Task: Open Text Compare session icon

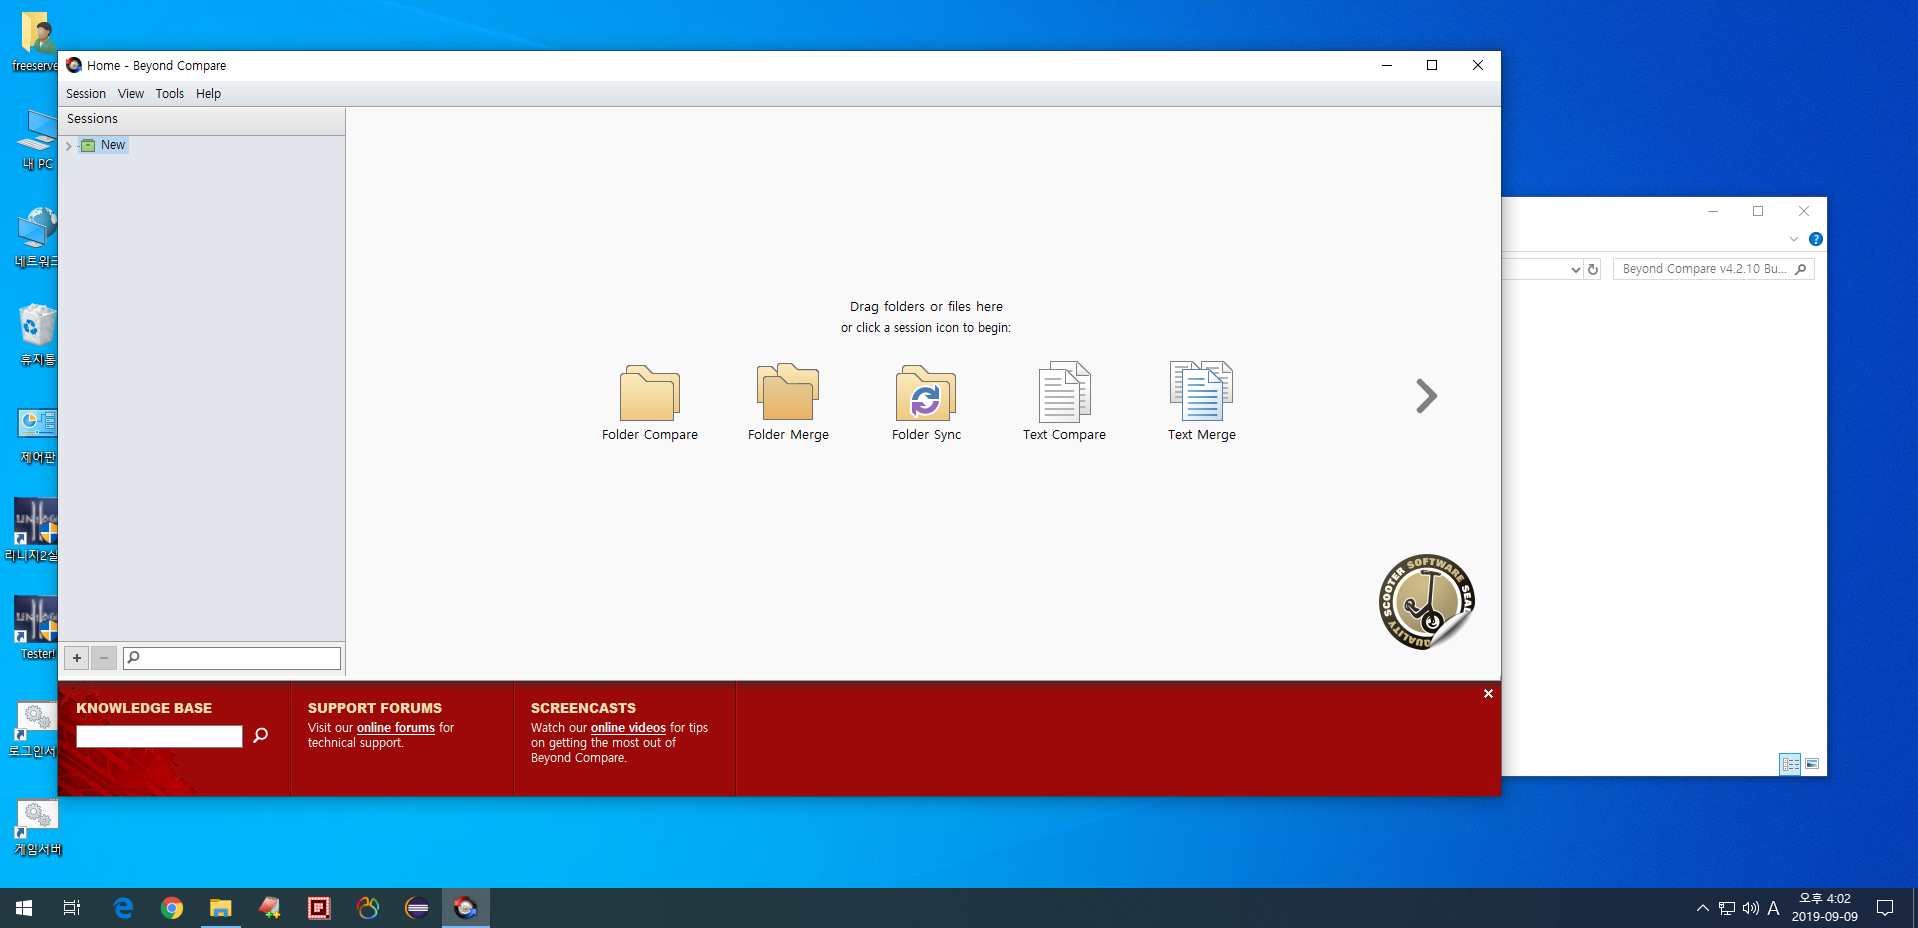Action: point(1064,402)
